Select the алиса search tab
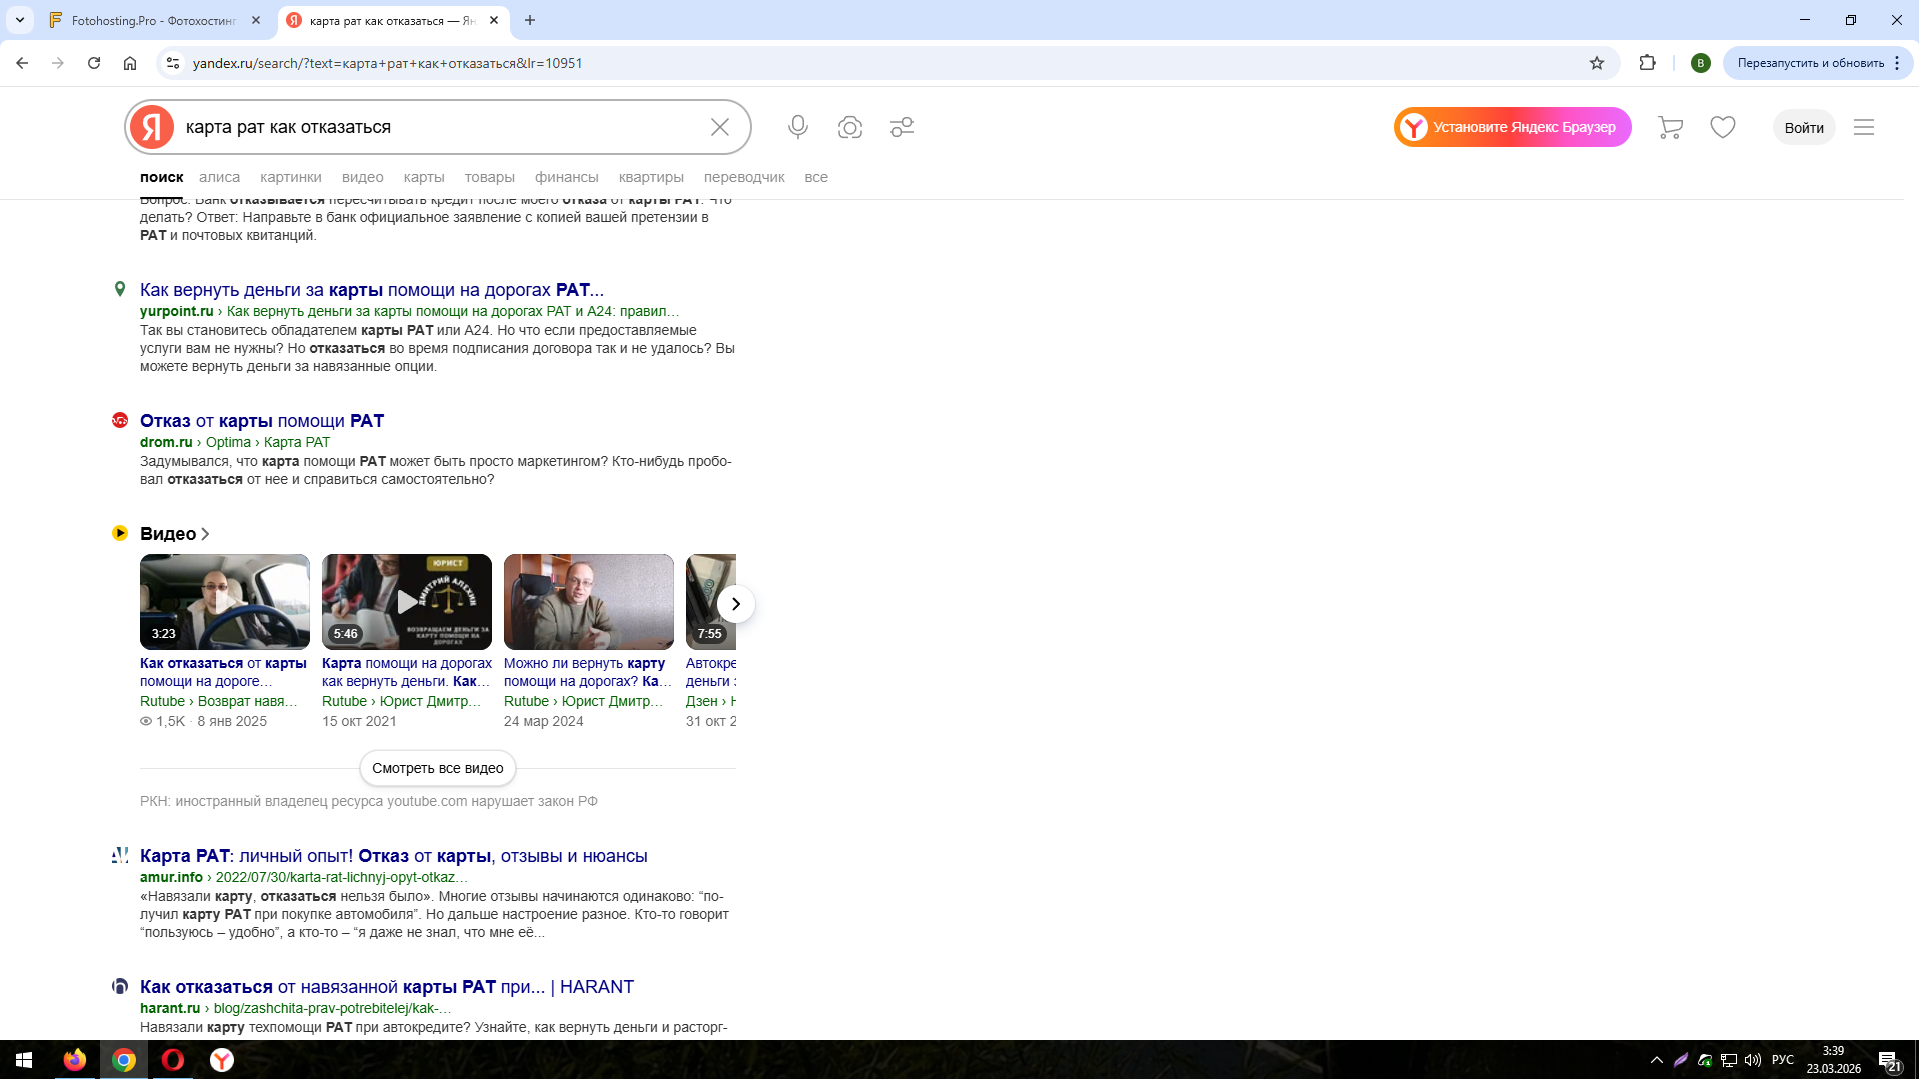The width and height of the screenshot is (1919, 1079). [x=219, y=177]
